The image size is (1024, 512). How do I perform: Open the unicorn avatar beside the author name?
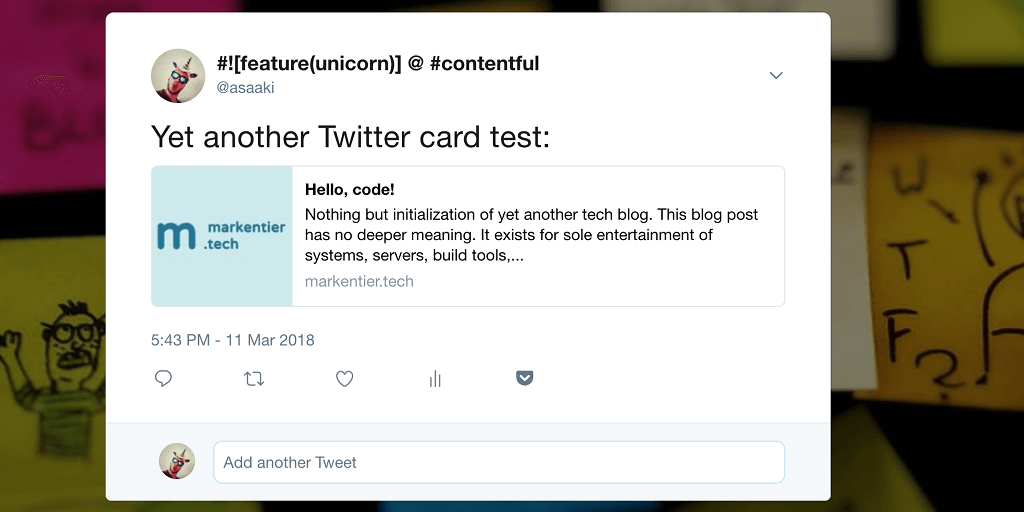178,75
